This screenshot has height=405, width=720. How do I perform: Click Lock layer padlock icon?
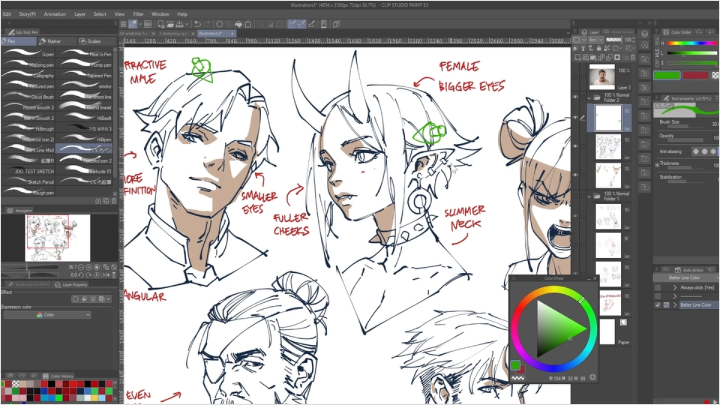(599, 48)
